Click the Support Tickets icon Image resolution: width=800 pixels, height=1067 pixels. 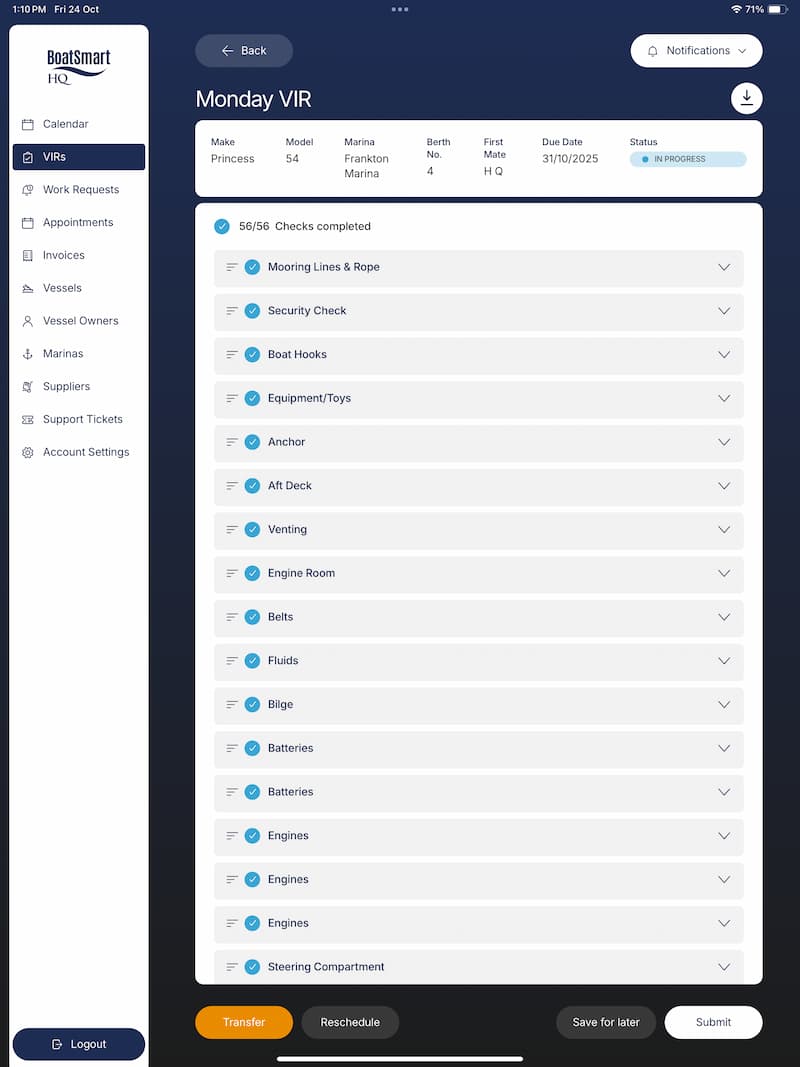[28, 420]
